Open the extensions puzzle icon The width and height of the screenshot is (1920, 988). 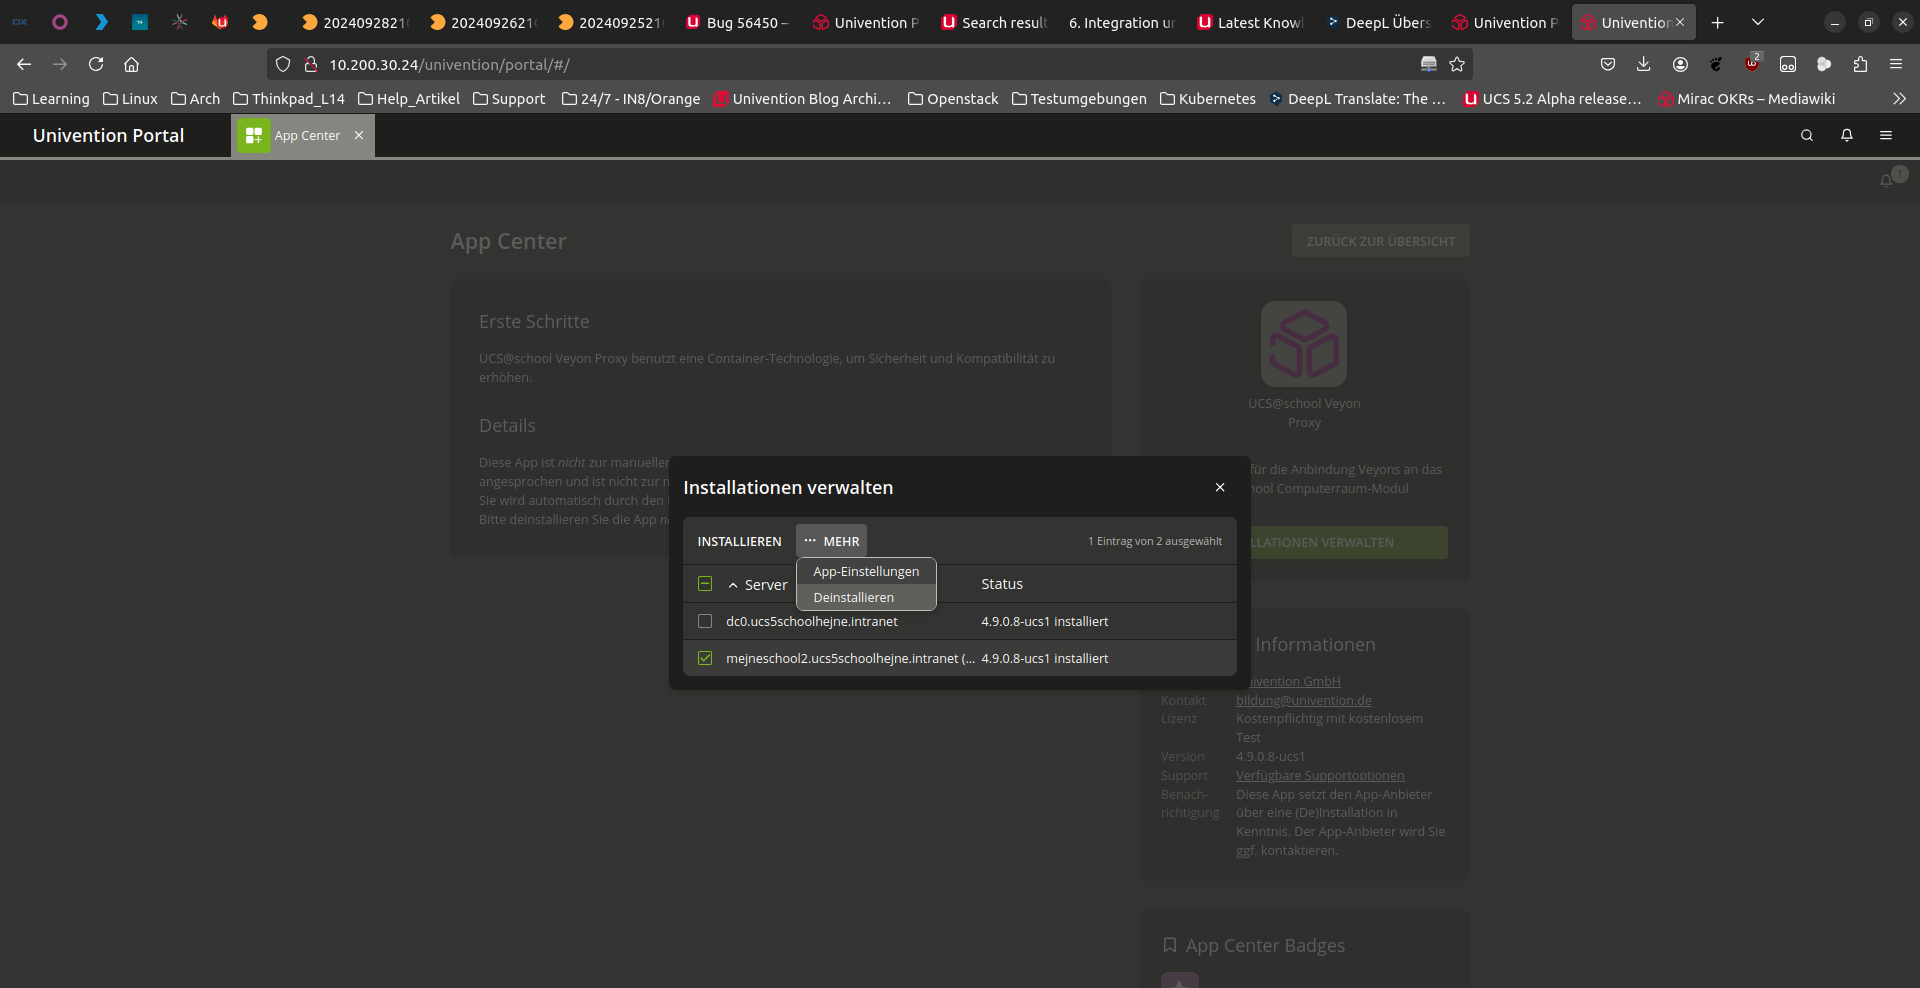tap(1860, 64)
